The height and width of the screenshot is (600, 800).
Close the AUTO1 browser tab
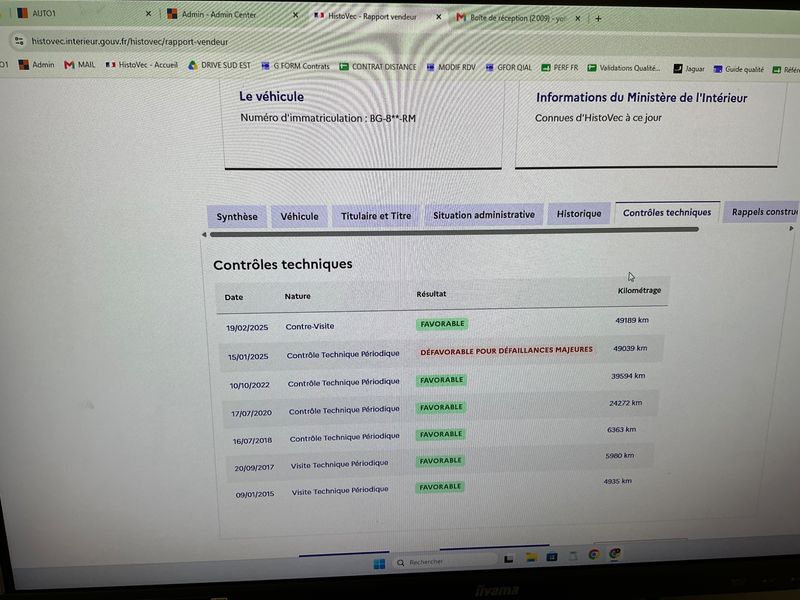(148, 14)
